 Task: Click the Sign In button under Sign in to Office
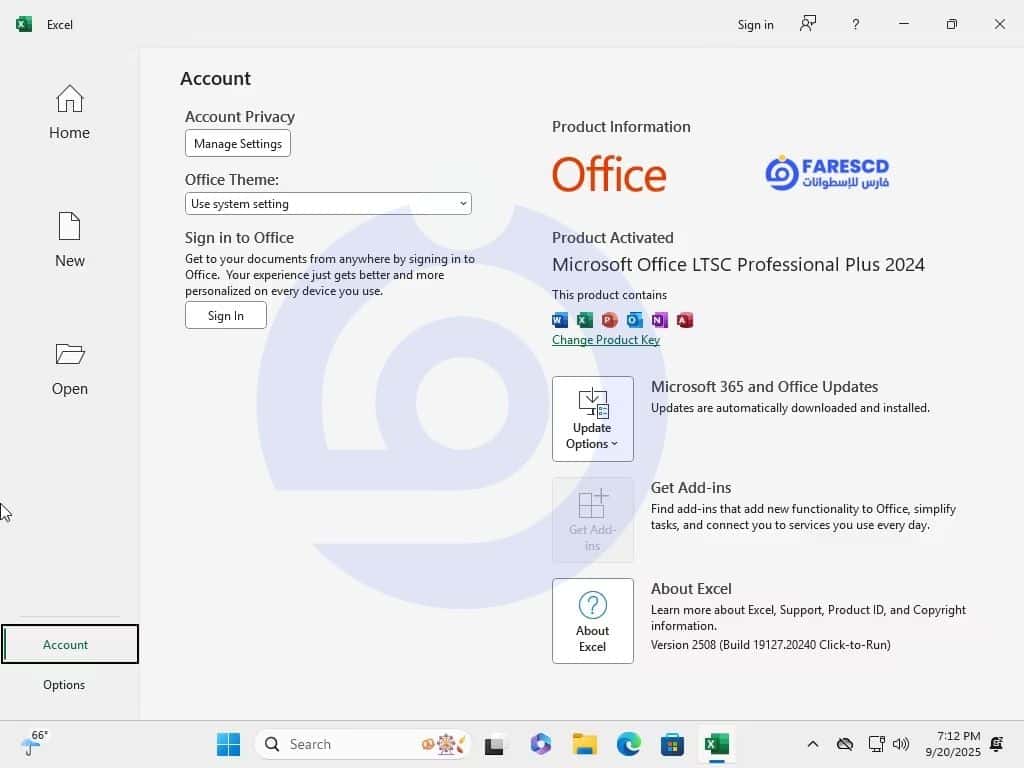[x=226, y=315]
